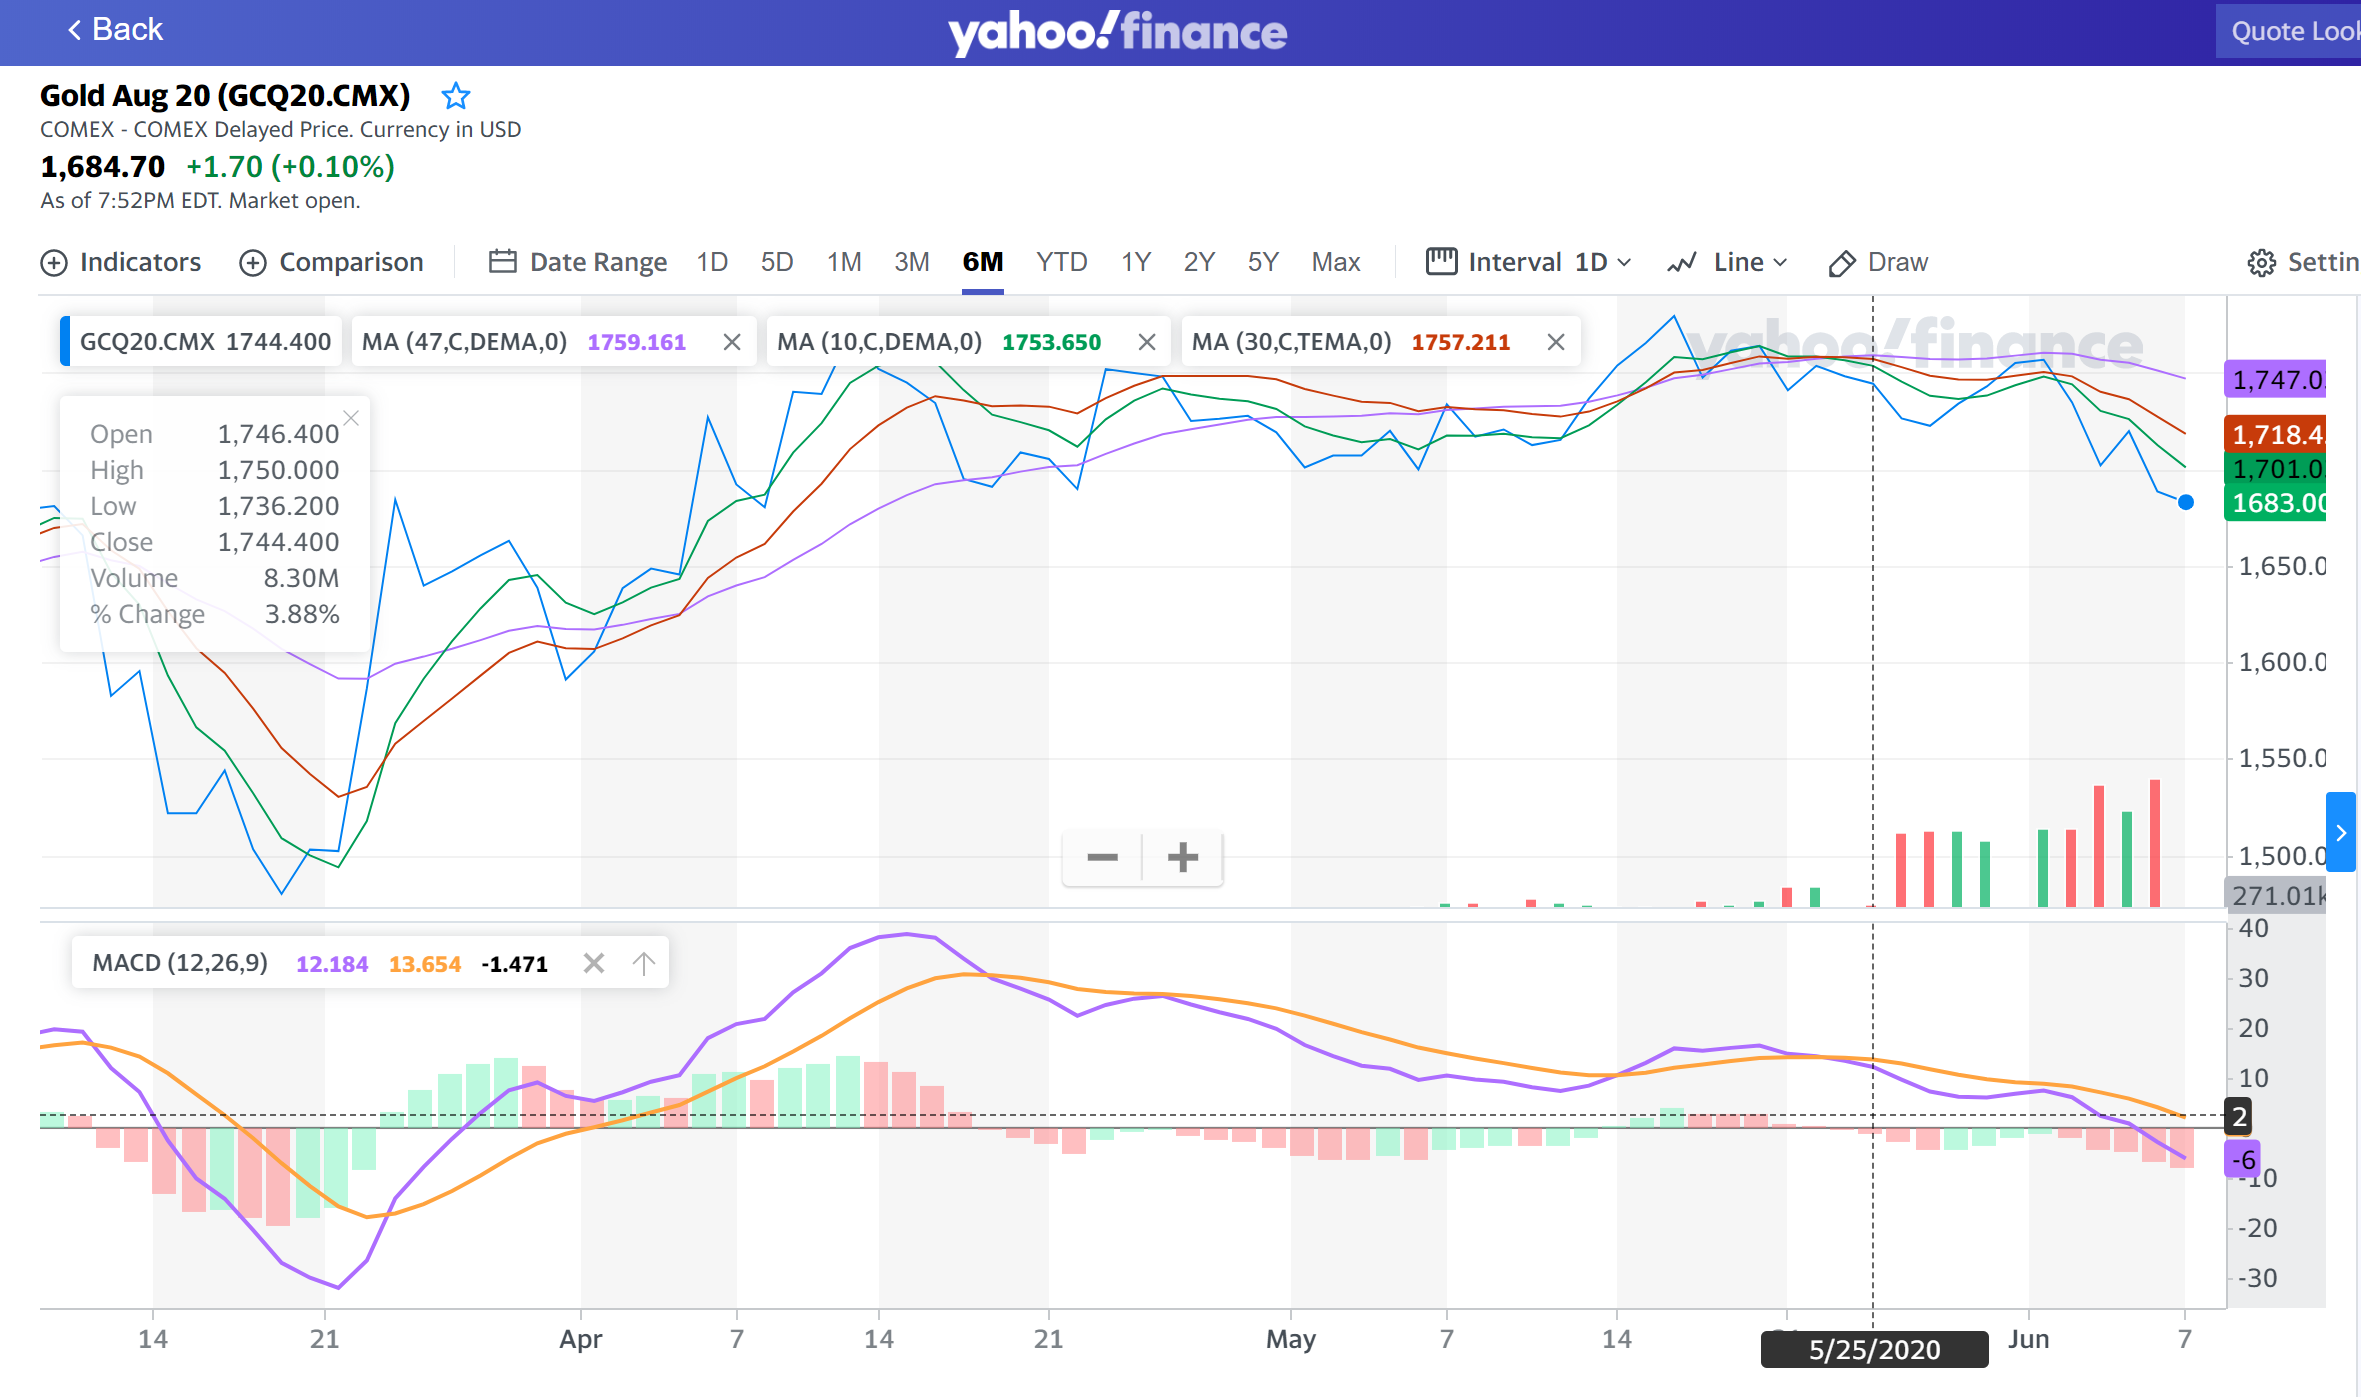Expand the right side panel chevron
Viewport: 2361px width, 1397px height.
click(x=2341, y=832)
